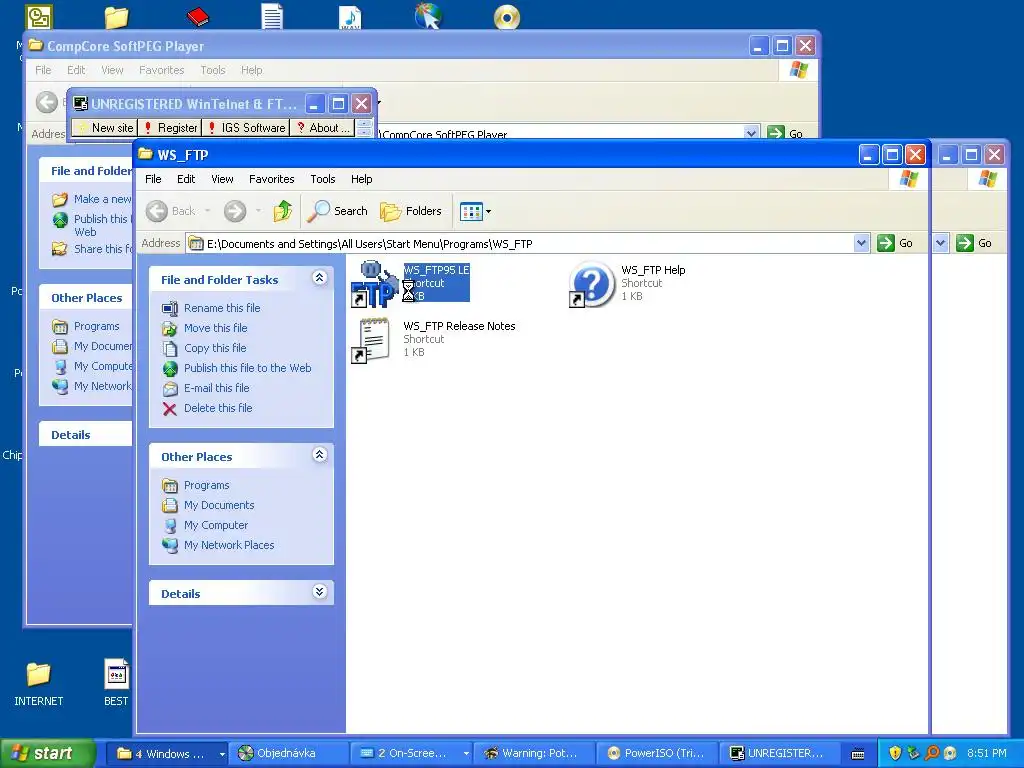This screenshot has width=1024, height=768.
Task: Select the WAV audio file desktop icon
Action: (x=350, y=17)
